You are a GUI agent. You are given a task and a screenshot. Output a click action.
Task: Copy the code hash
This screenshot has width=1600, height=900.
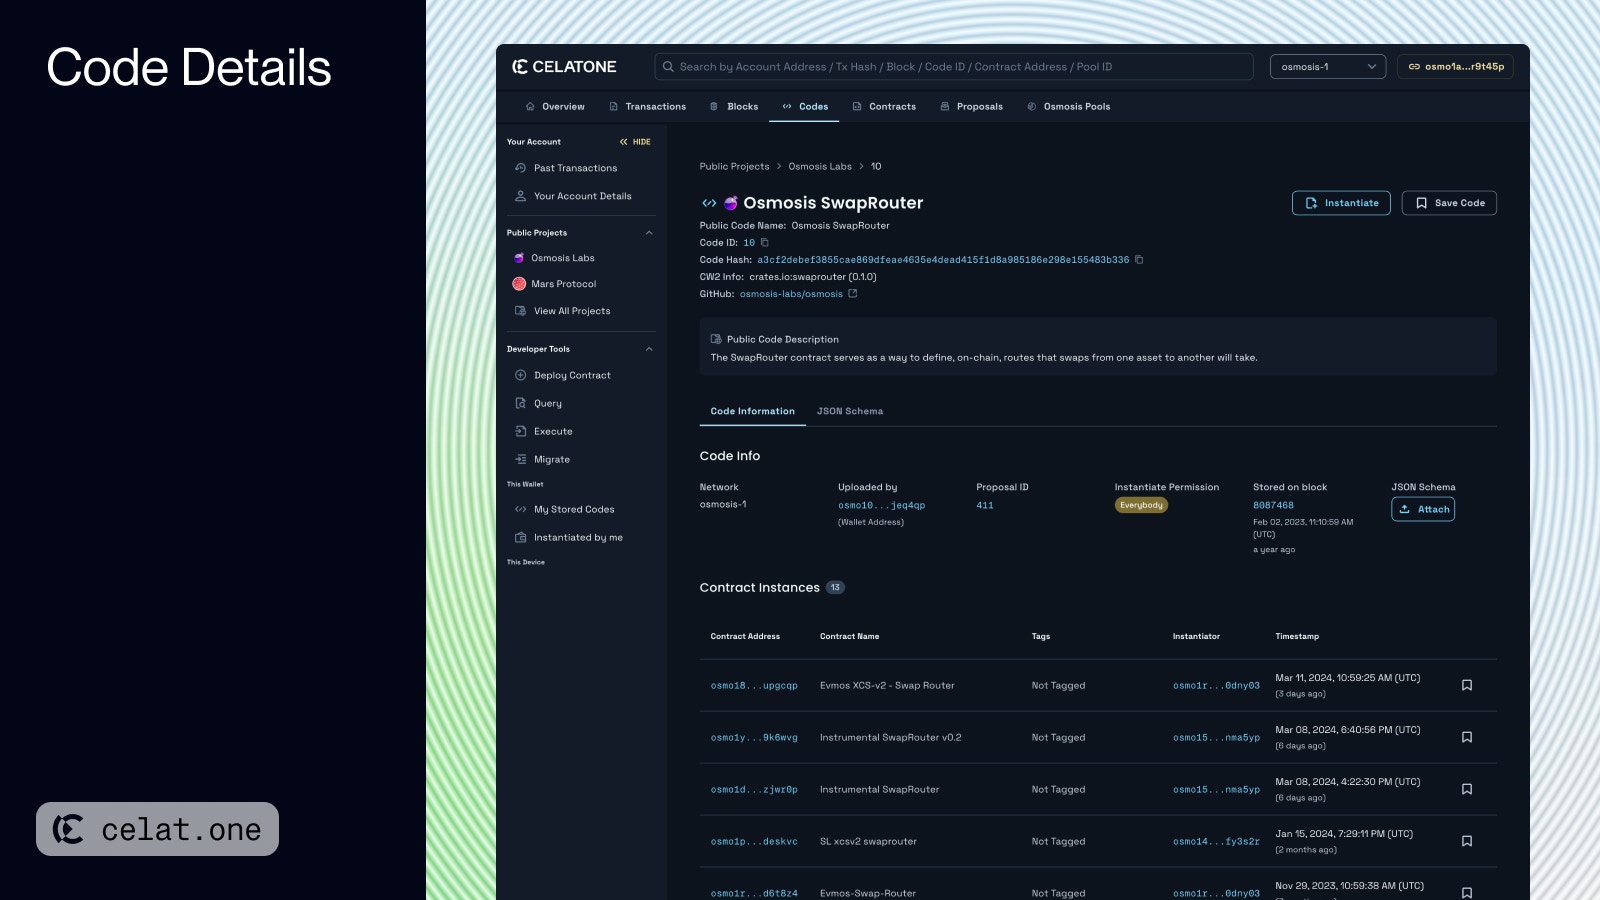[x=1139, y=260]
